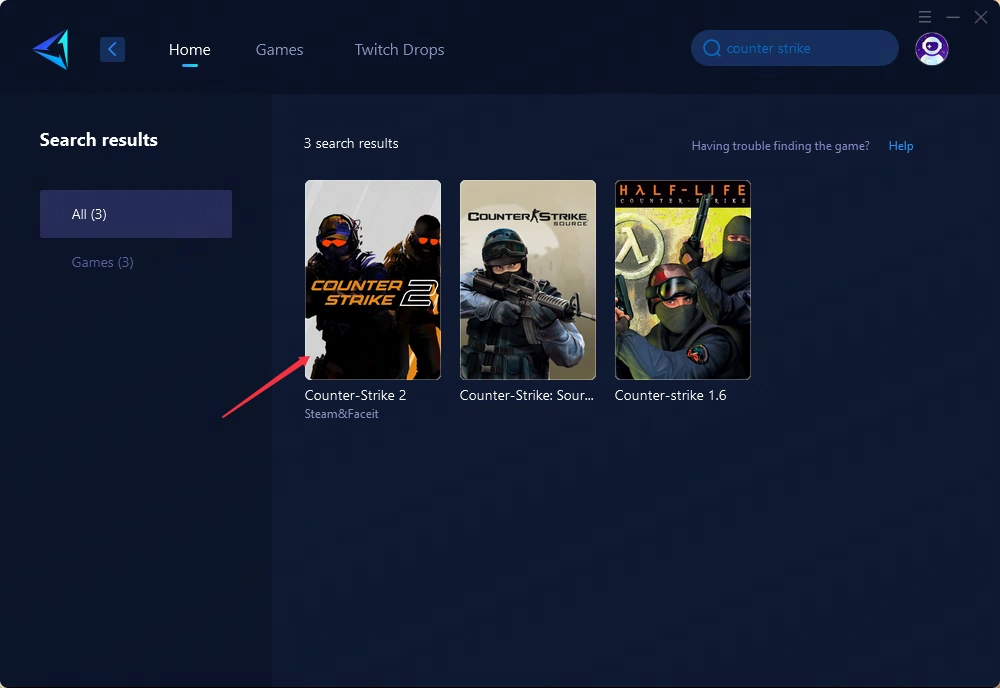1000x688 pixels.
Task: Click the 3 search results count text
Action: pyautogui.click(x=351, y=143)
